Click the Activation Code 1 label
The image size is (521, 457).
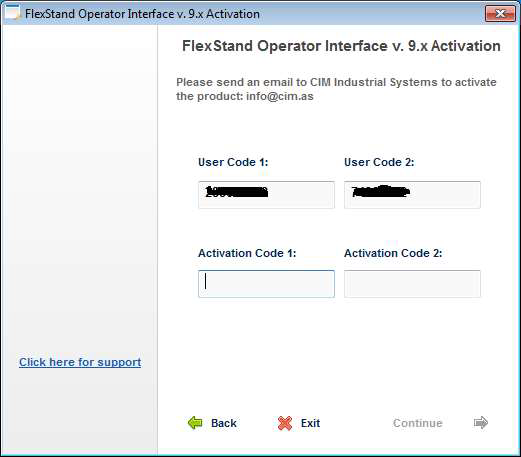point(247,253)
